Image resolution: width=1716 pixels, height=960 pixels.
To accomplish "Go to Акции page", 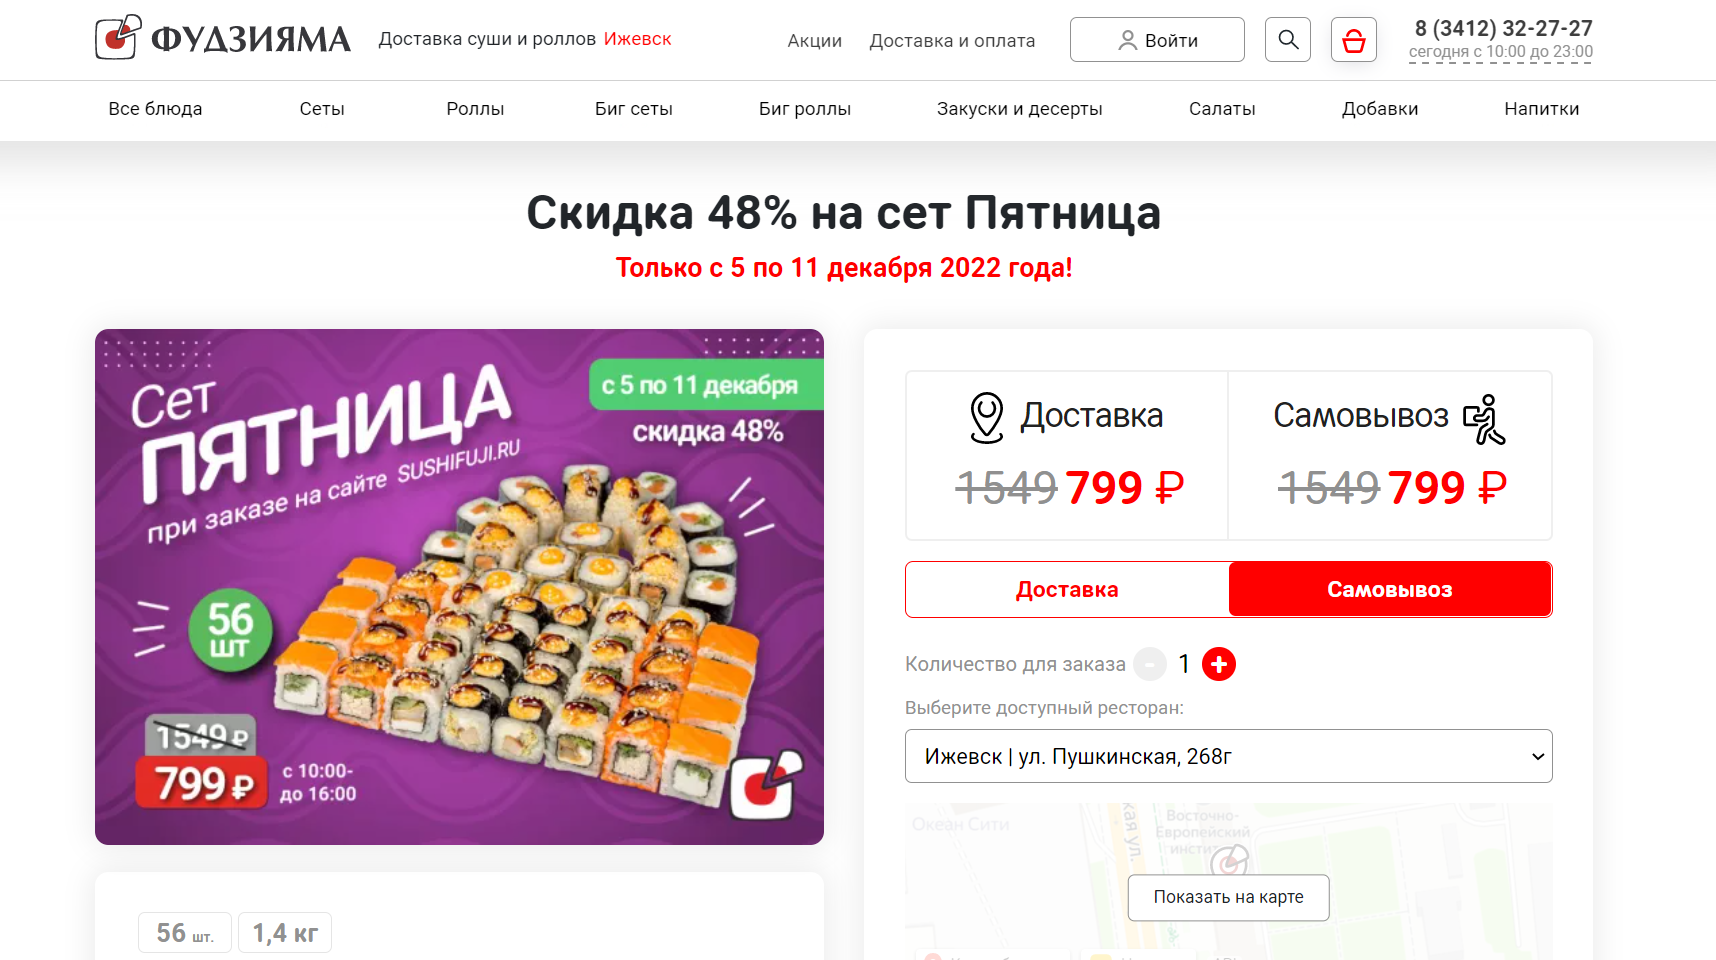I will (815, 41).
